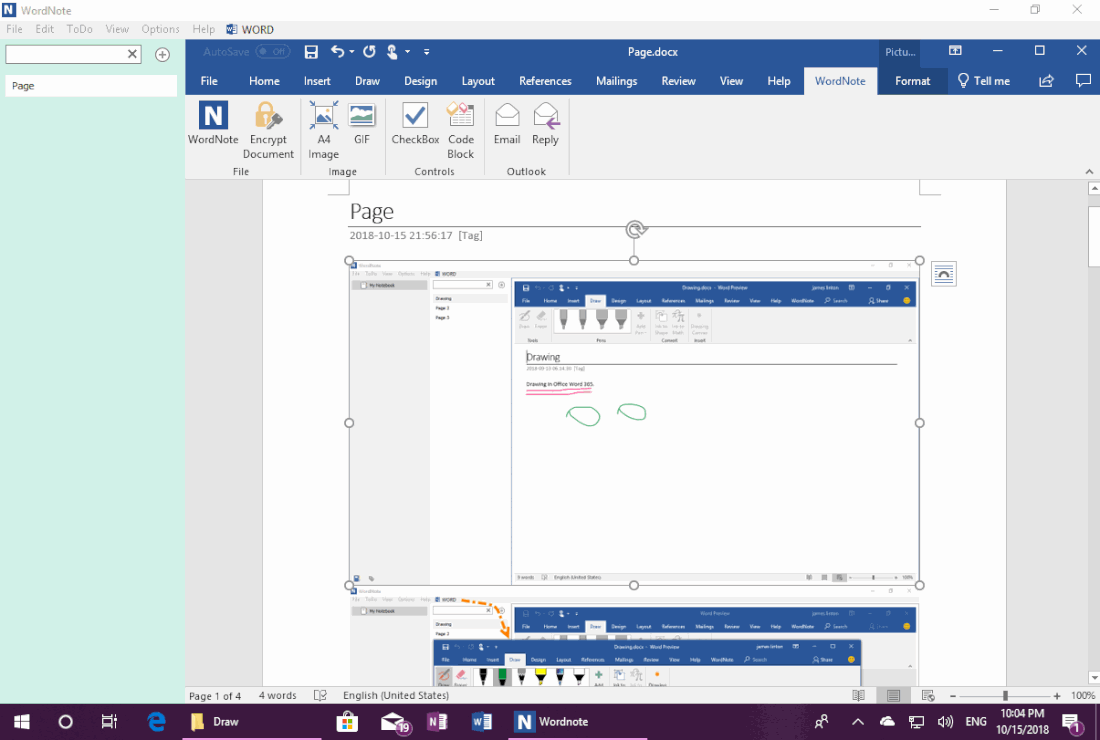
Task: Open the Draw ribbon tab
Action: [367, 81]
